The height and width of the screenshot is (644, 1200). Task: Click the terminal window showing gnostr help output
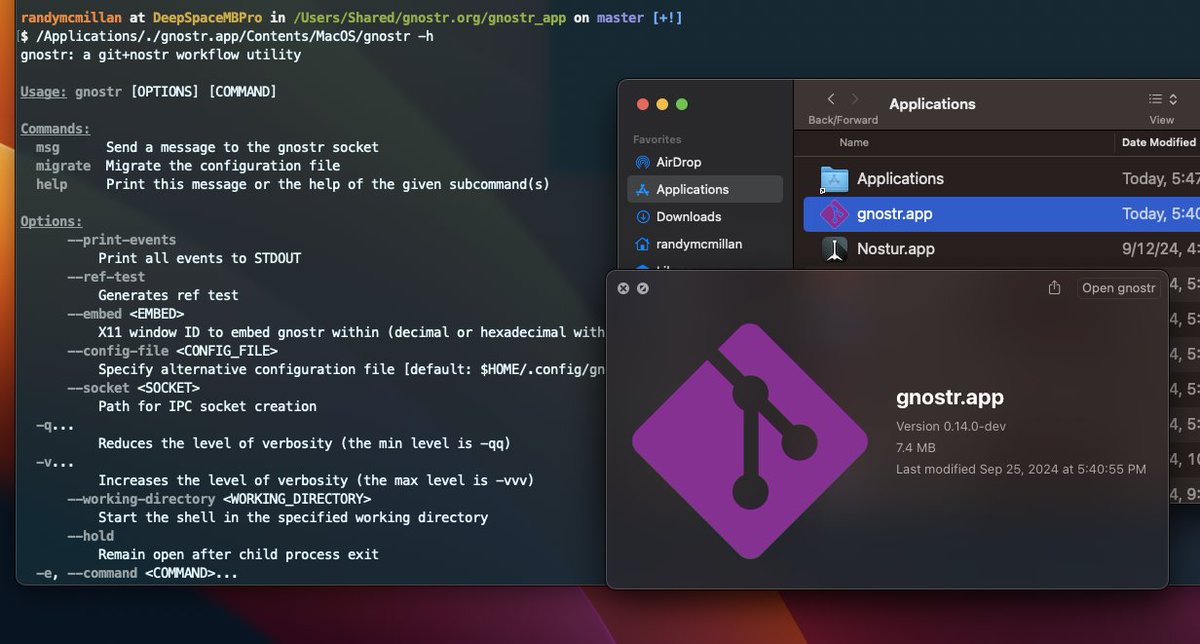300,400
